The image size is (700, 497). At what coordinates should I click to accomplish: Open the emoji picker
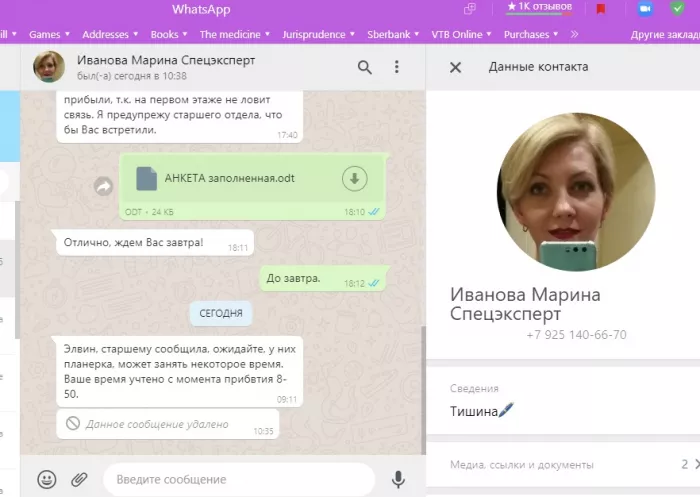(47, 480)
